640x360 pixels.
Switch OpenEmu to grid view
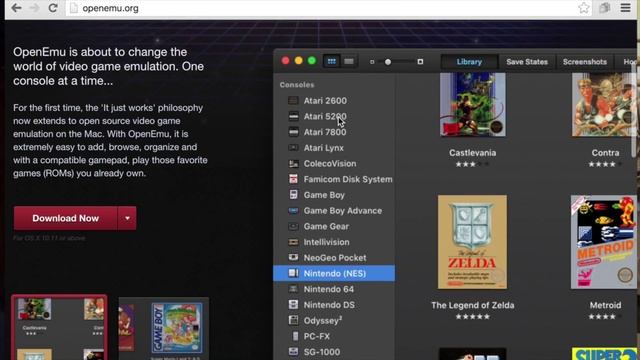pyautogui.click(x=331, y=61)
